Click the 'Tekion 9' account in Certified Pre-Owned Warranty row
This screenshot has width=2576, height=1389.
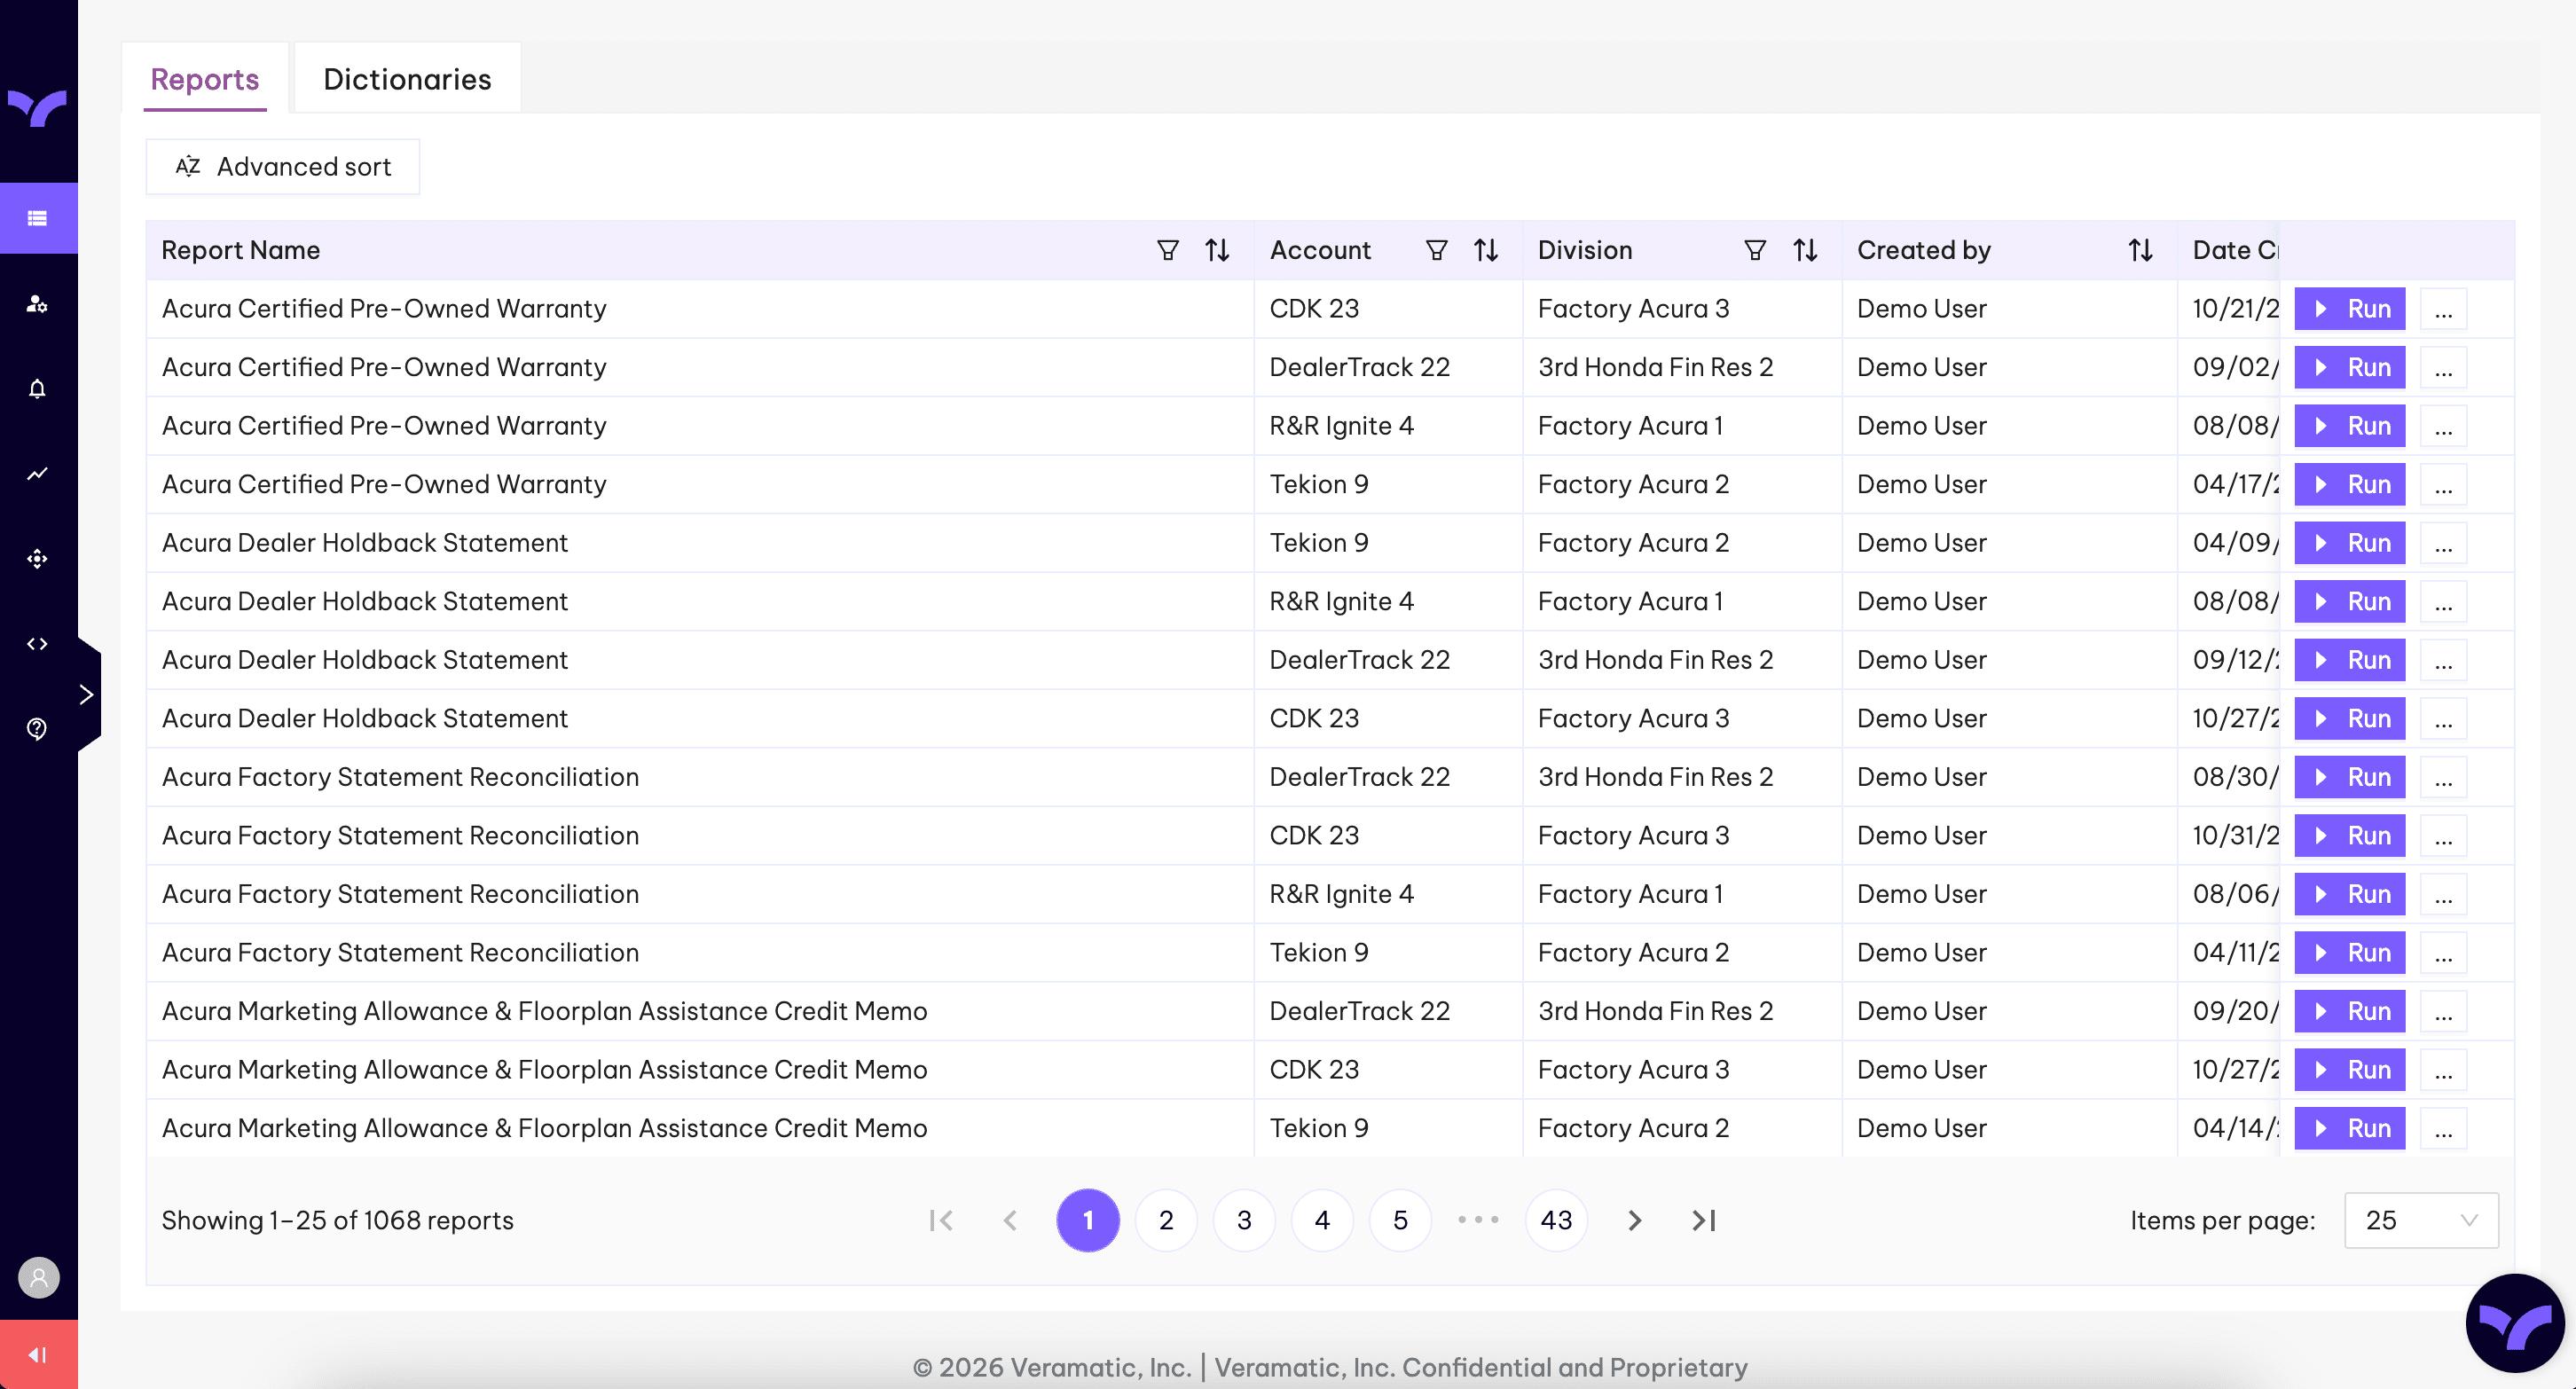(1318, 484)
